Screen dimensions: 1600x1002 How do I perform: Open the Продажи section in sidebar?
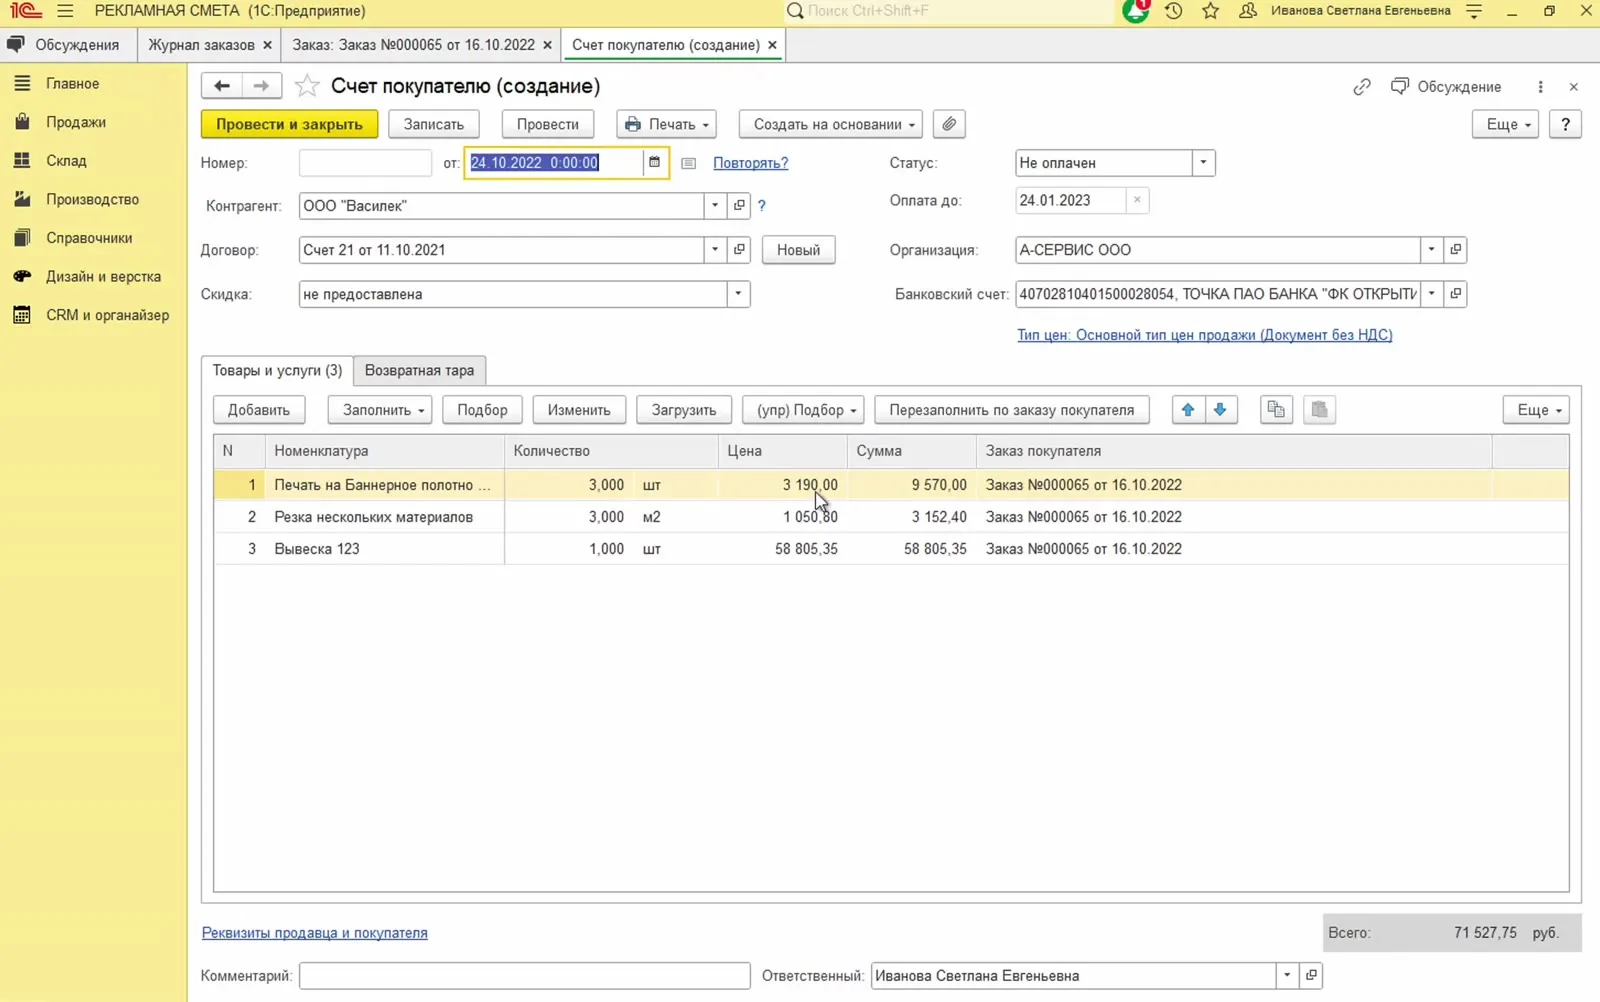pyautogui.click(x=76, y=122)
